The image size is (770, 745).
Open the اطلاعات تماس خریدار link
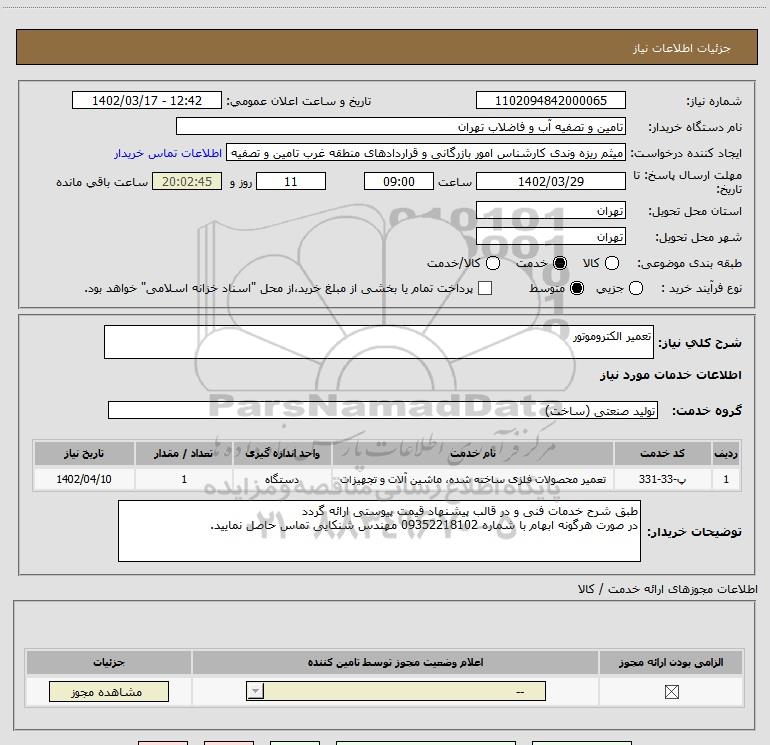(168, 153)
